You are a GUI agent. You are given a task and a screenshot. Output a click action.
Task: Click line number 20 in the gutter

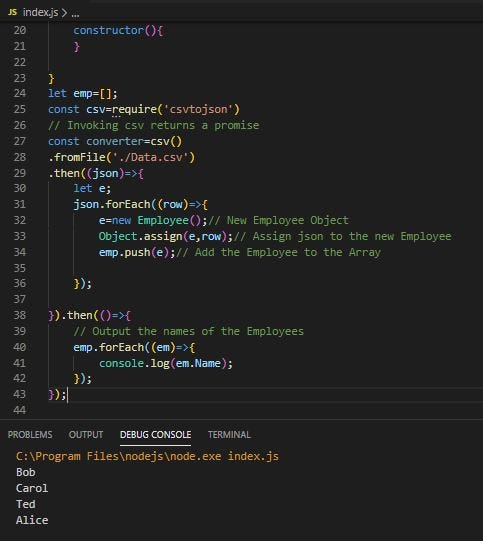tap(20, 30)
